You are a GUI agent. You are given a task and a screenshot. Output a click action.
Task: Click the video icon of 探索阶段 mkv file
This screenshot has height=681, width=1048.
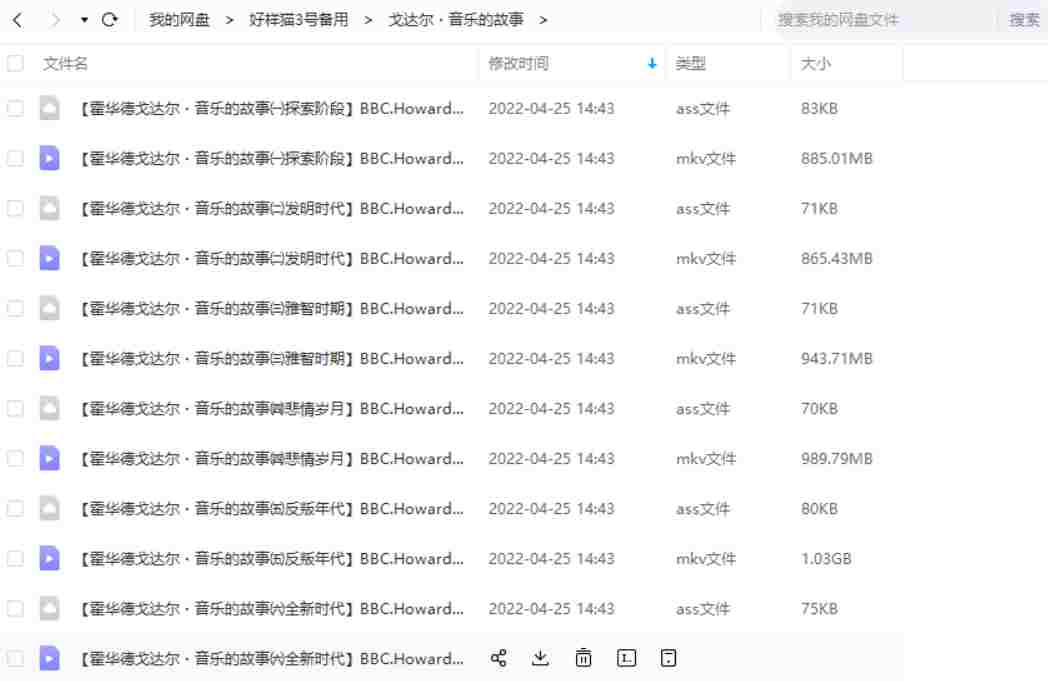point(49,158)
